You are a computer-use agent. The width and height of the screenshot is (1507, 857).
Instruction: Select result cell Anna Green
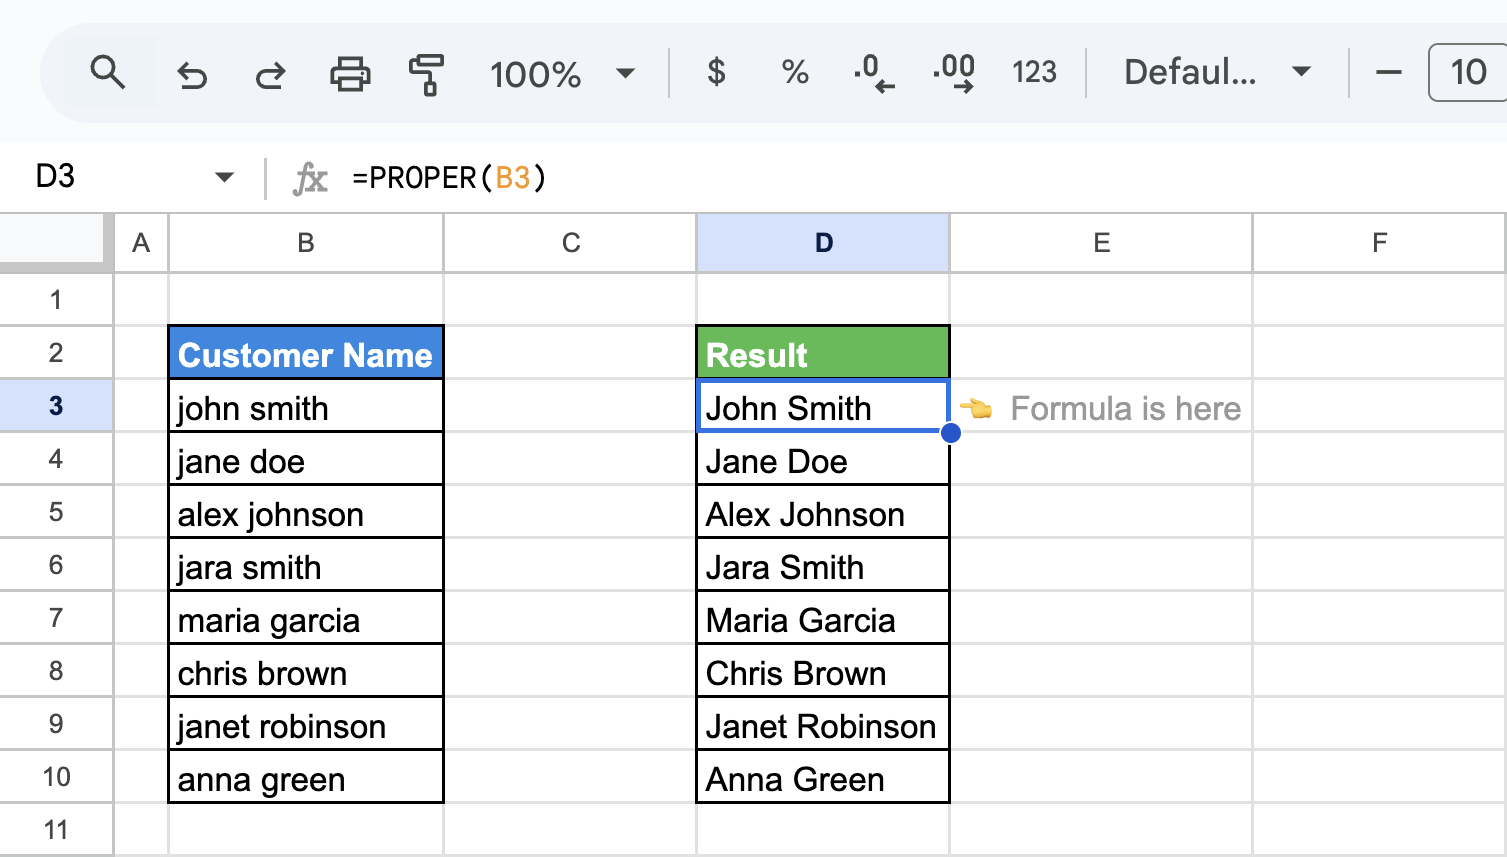(x=823, y=776)
